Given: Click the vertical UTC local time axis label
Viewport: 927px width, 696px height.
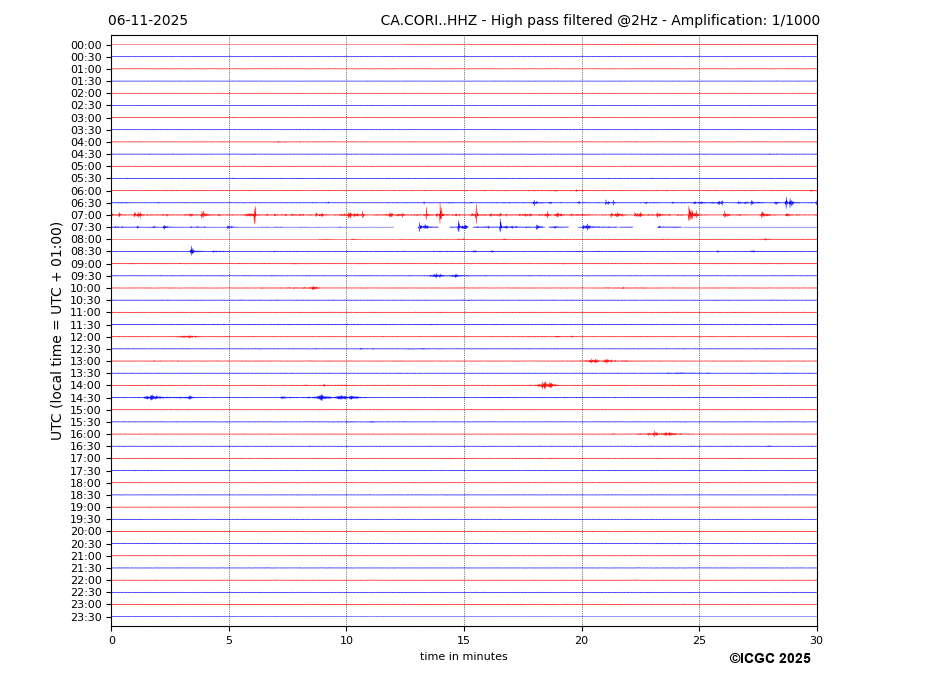Looking at the screenshot, I should click(57, 330).
